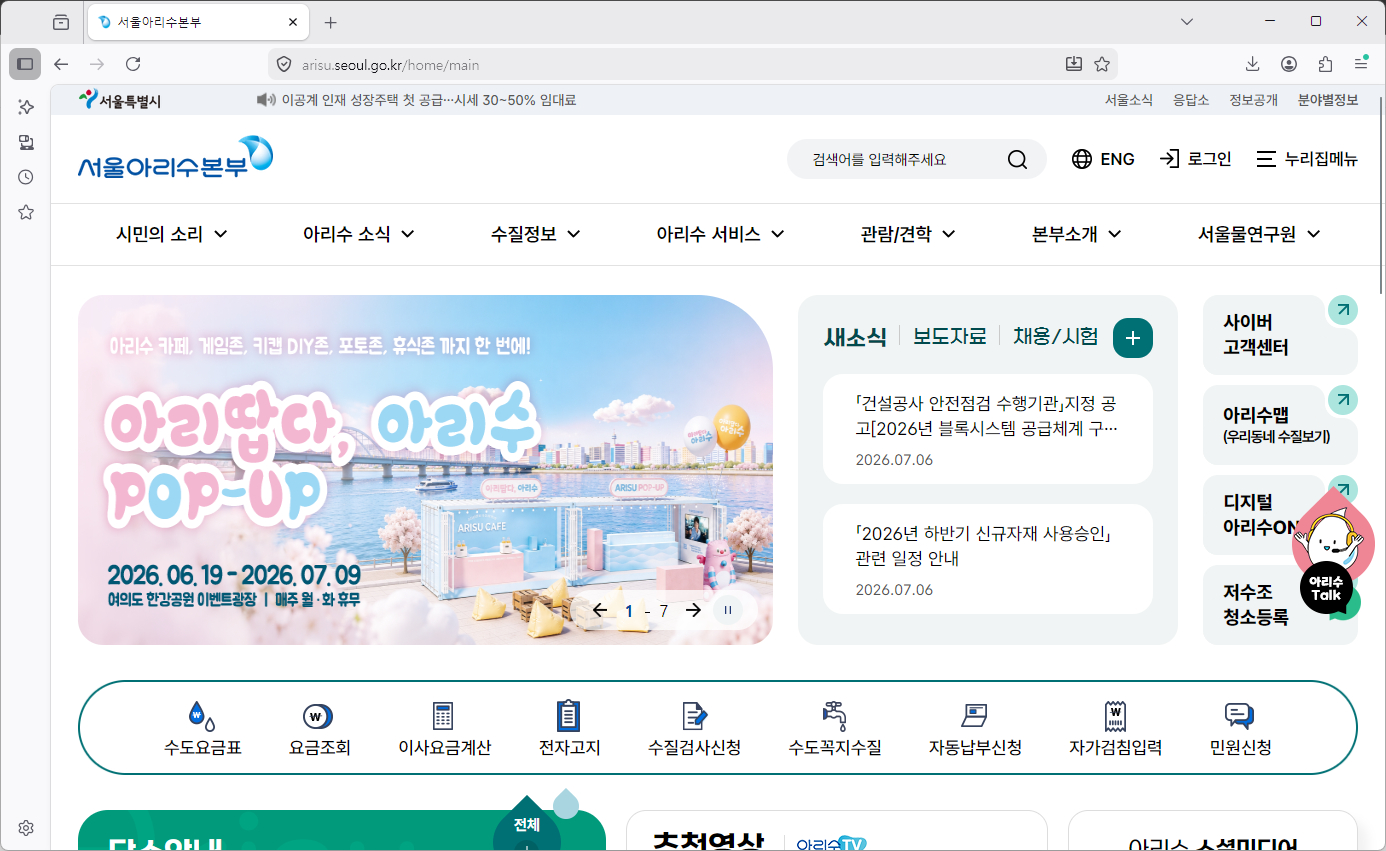Open the 이사요금계산 calculator icon
The image size is (1386, 851).
click(443, 716)
